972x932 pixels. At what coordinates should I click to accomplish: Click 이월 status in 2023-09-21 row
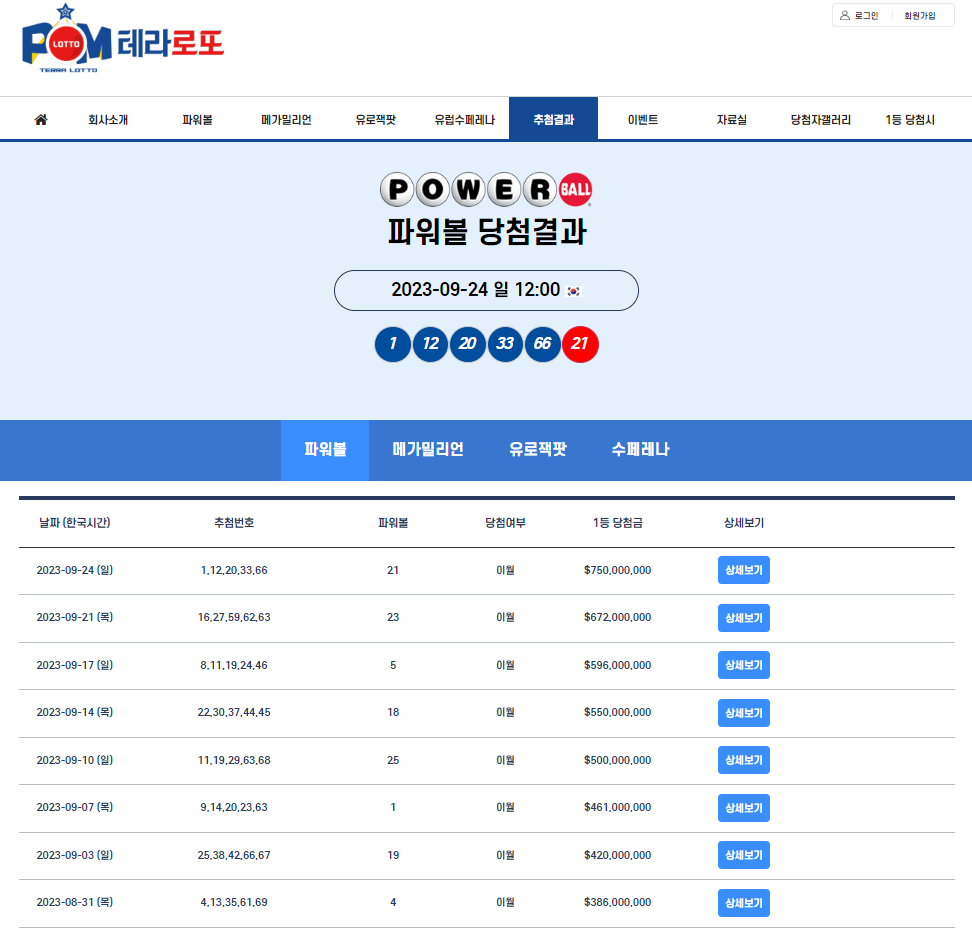[x=505, y=618]
